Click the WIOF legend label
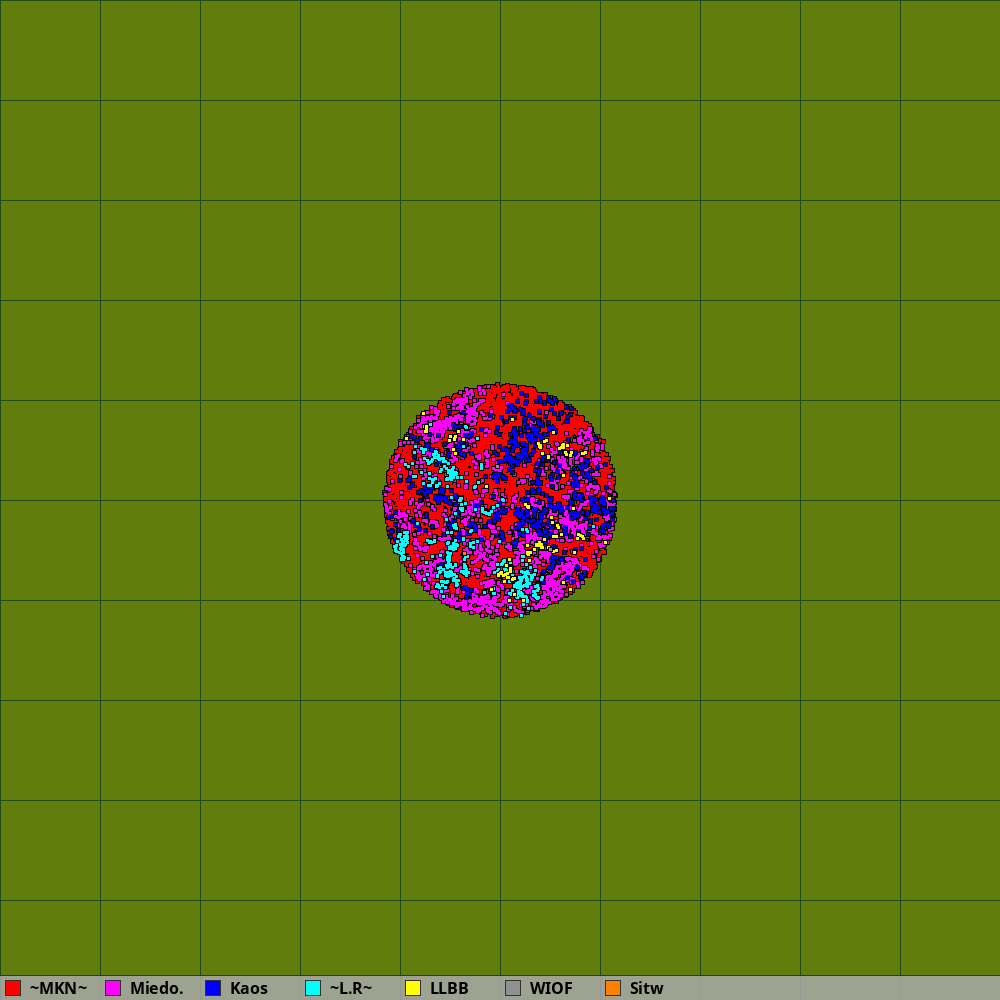 [x=551, y=988]
